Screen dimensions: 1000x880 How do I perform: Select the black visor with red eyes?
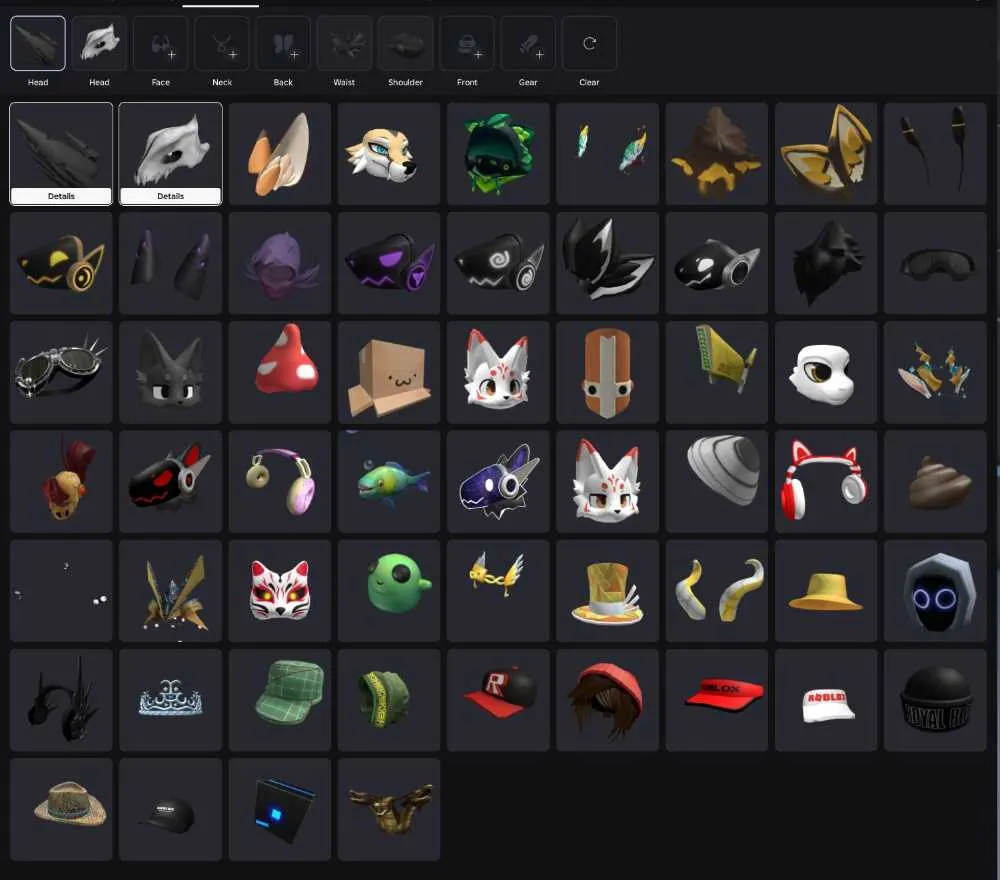(x=170, y=481)
